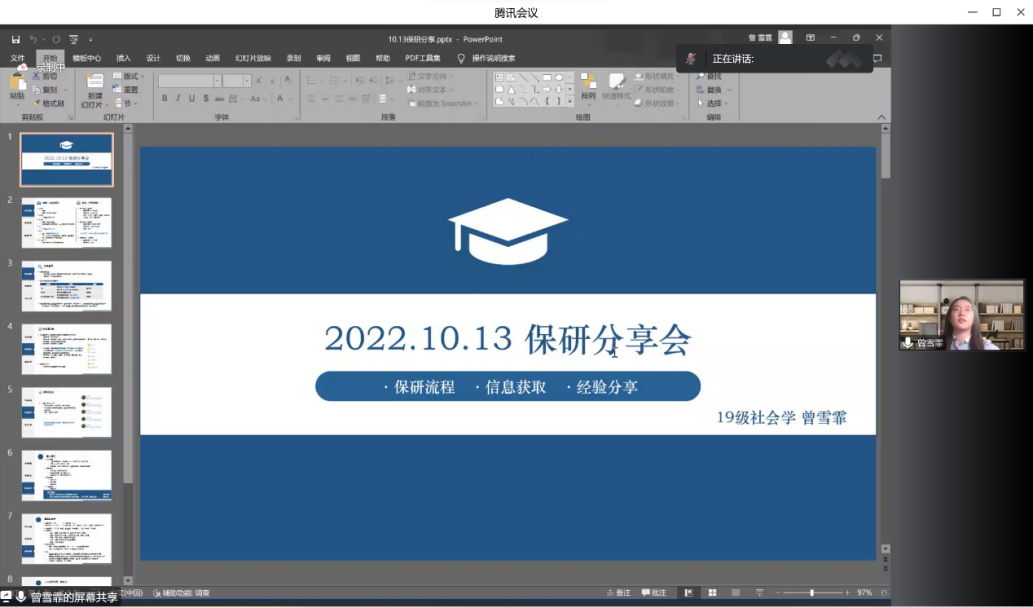Click the muted microphone icon in speaking bar

pos(690,59)
